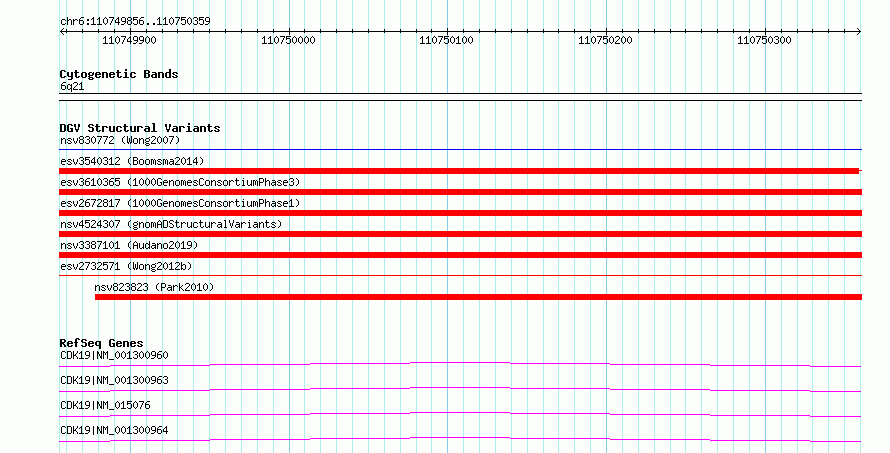Image resolution: width=890 pixels, height=453 pixels.
Task: Click the 6q21 band label
Action: click(72, 87)
